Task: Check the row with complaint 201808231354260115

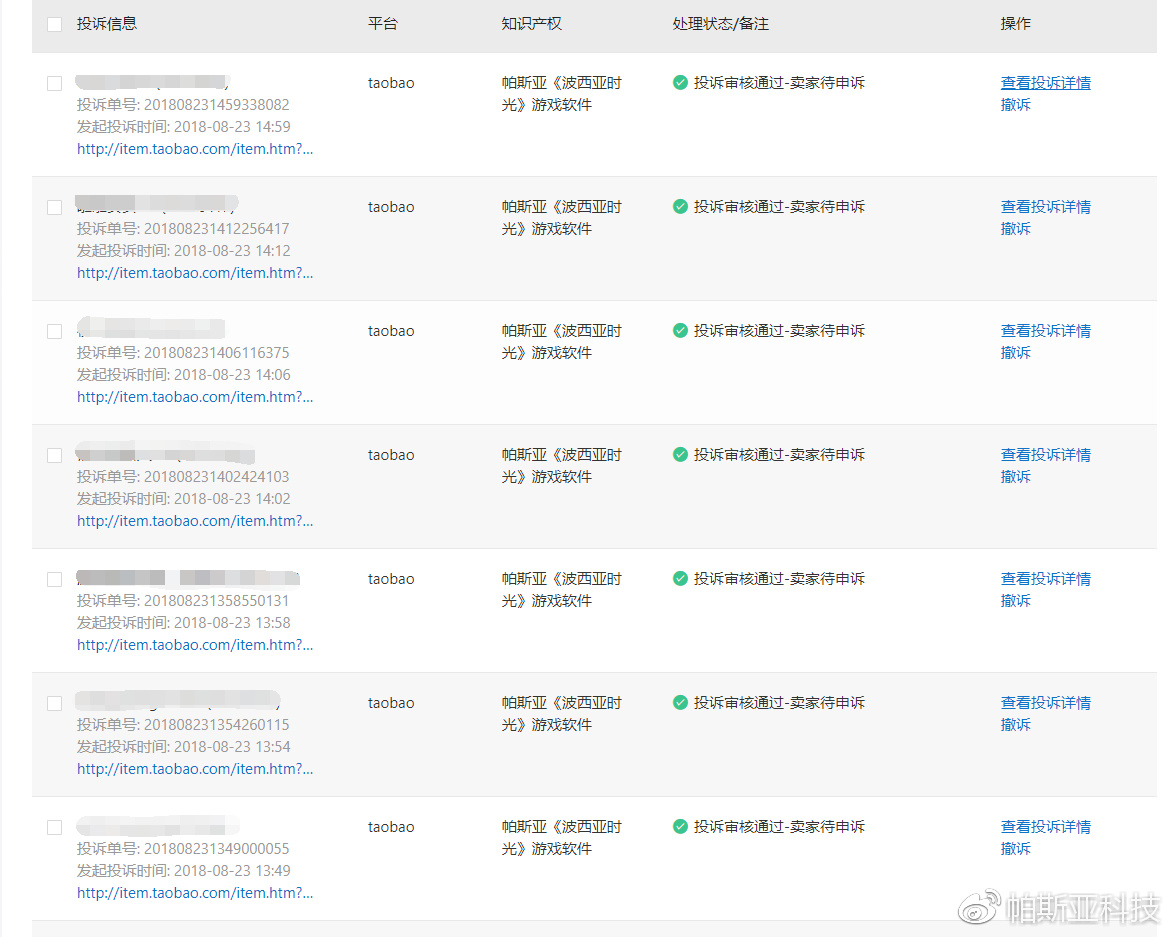Action: pos(55,703)
